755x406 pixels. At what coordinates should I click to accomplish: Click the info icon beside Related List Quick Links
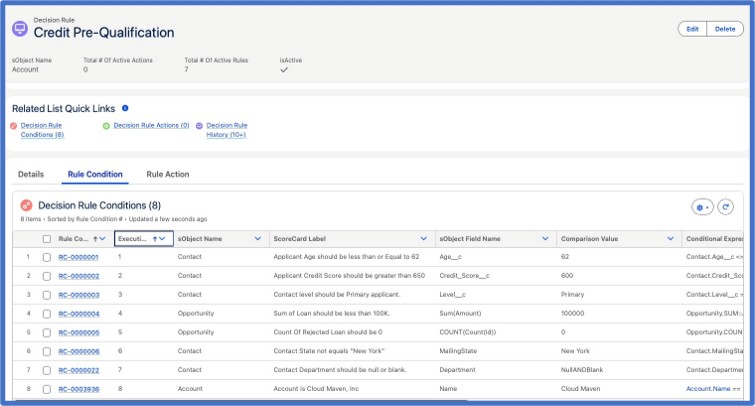(x=125, y=108)
